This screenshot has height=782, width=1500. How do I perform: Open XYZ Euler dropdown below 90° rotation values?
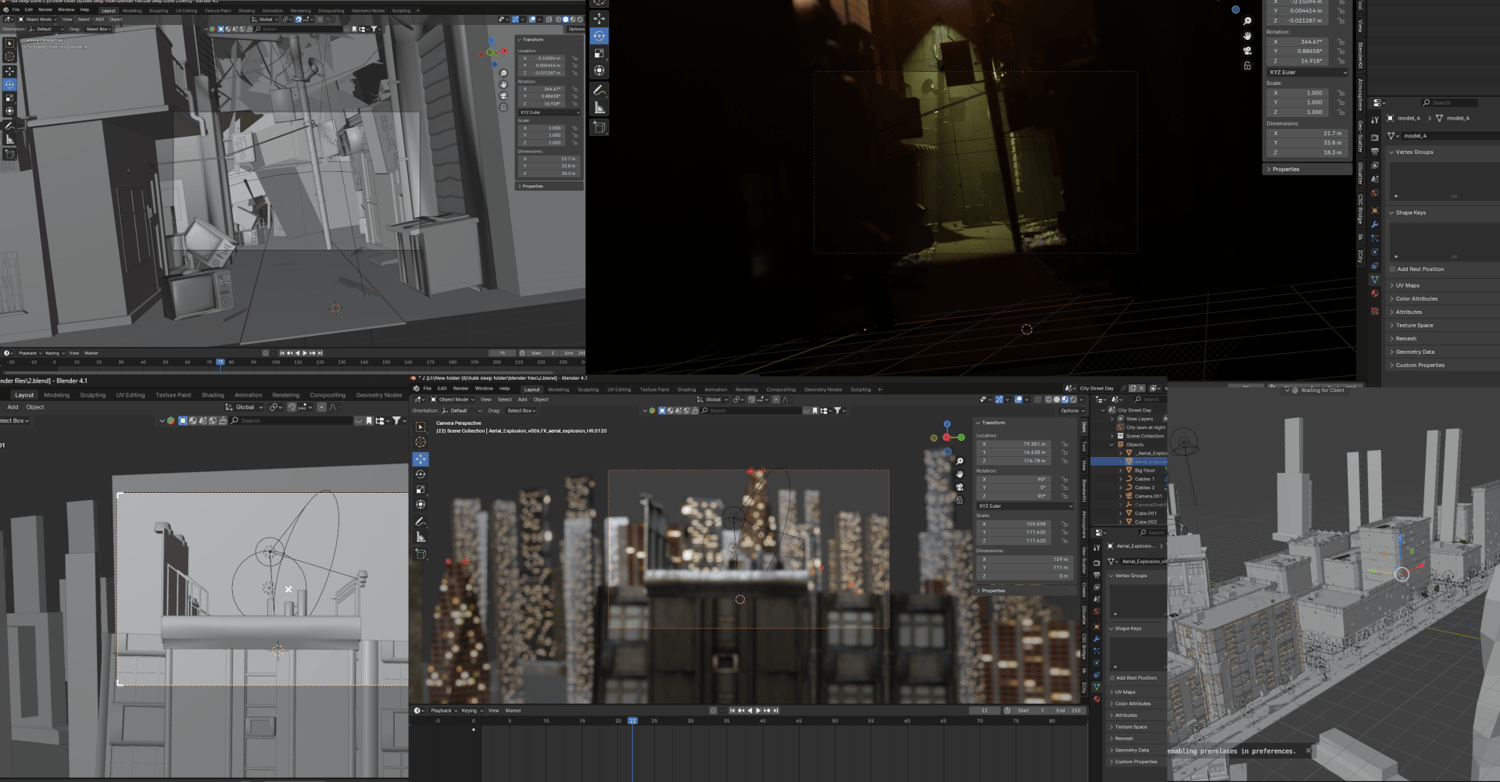pyautogui.click(x=1024, y=506)
